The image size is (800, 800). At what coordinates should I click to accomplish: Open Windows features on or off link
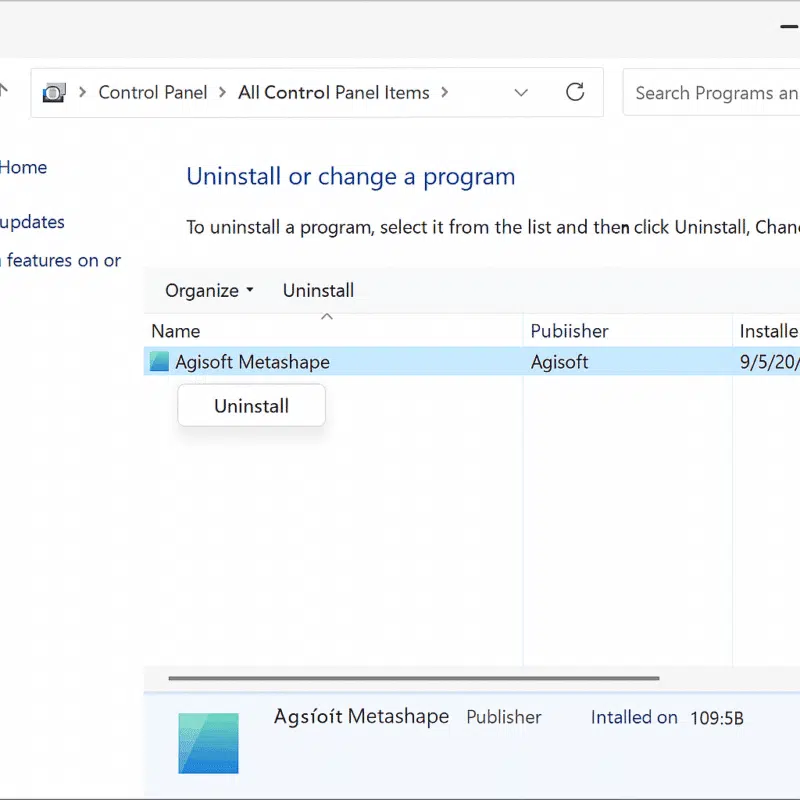pyautogui.click(x=62, y=261)
